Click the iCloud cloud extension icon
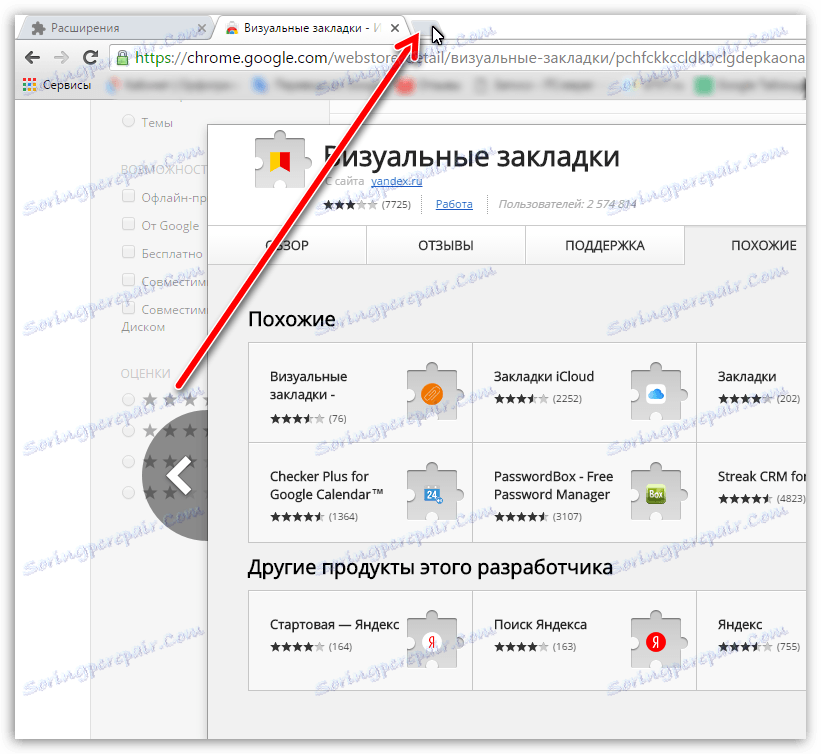This screenshot has height=754, width=821. 656,393
